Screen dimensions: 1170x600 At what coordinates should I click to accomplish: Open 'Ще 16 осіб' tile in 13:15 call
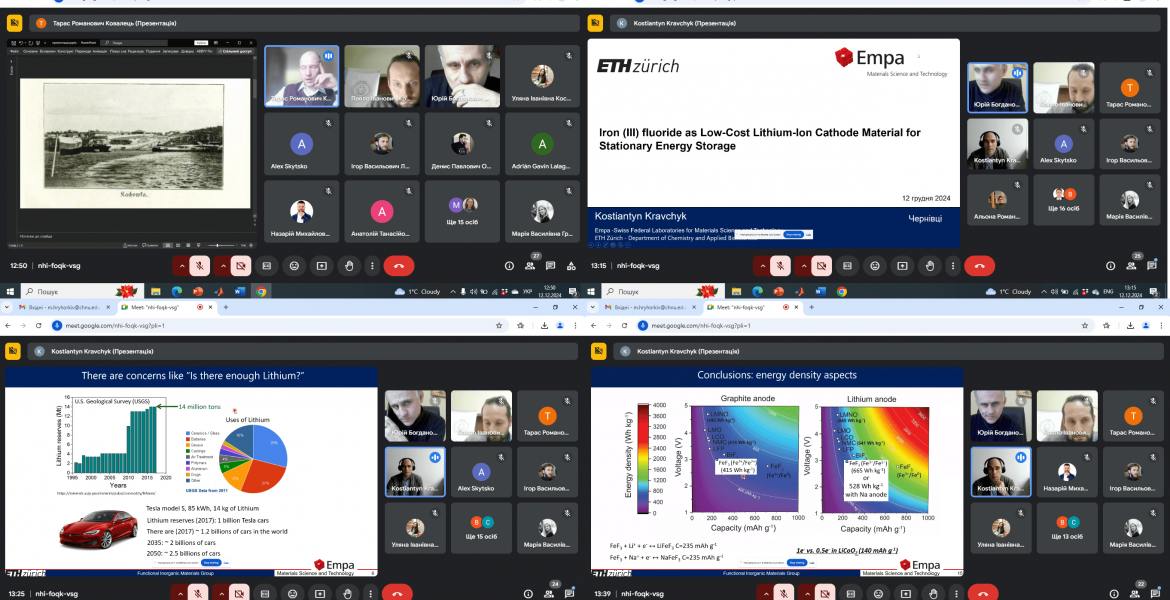1063,199
